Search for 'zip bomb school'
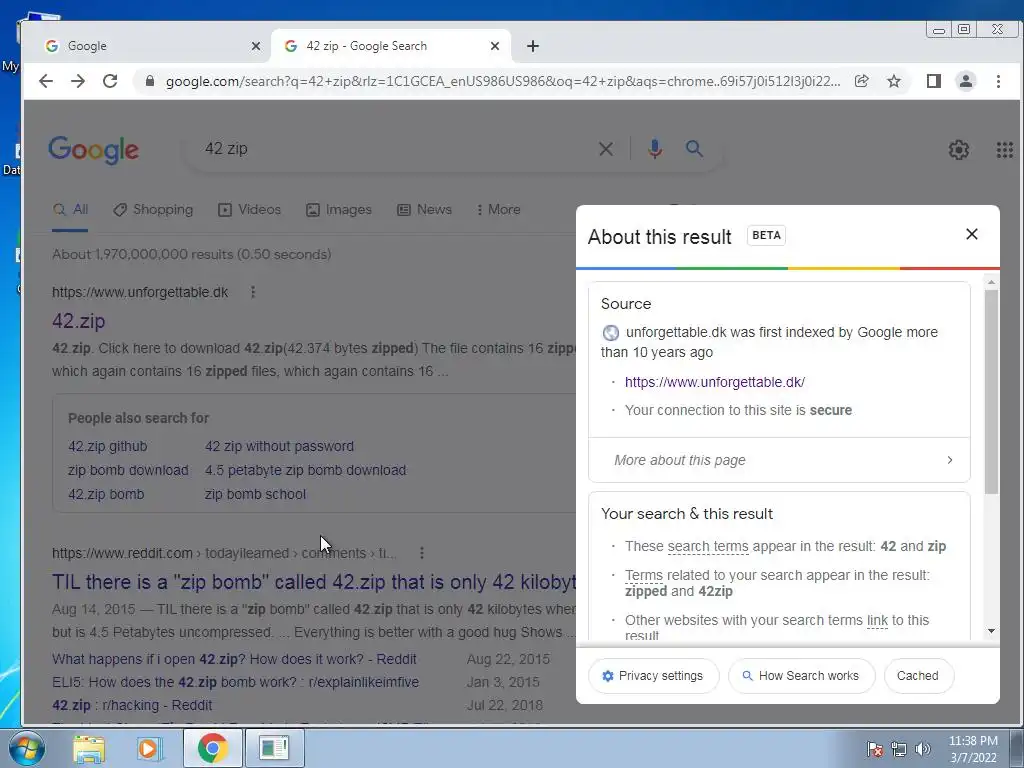 tap(255, 494)
